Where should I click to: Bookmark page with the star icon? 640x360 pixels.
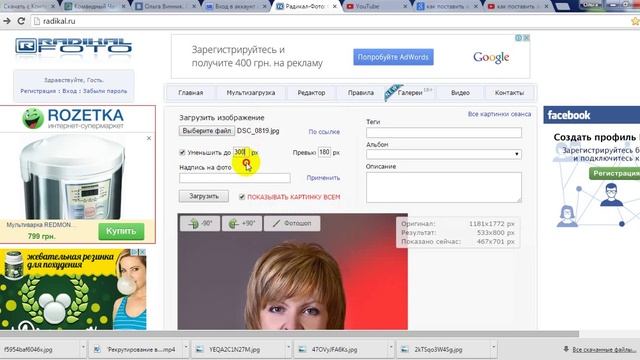click(636, 21)
